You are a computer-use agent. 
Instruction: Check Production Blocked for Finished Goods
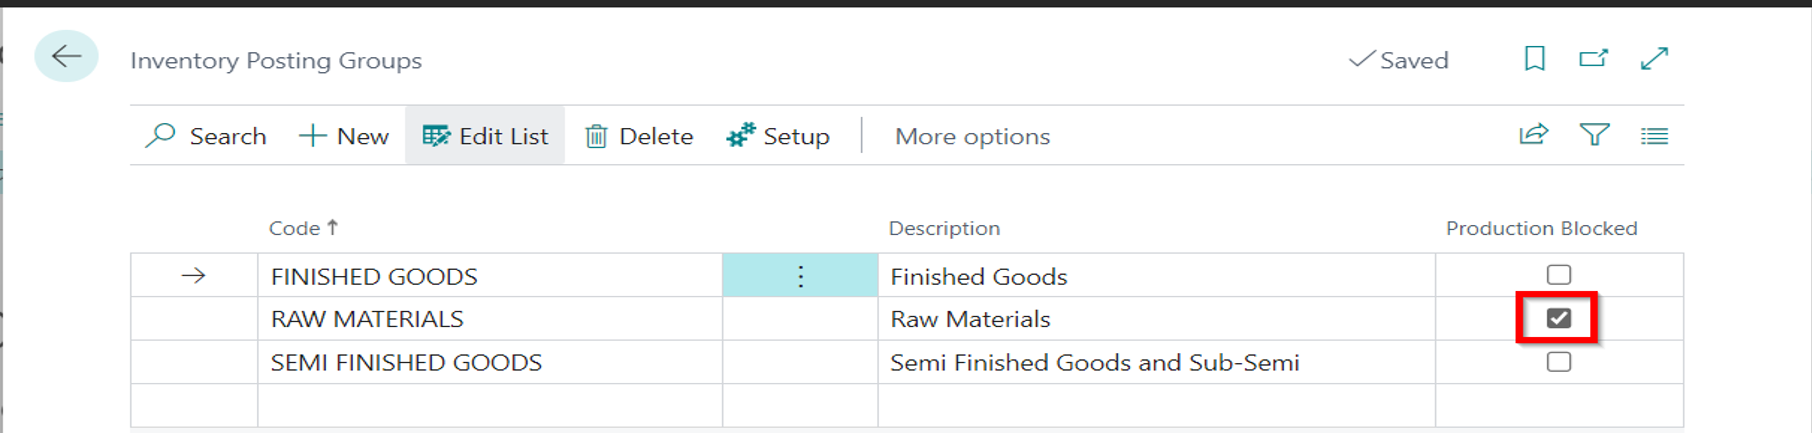click(x=1558, y=275)
